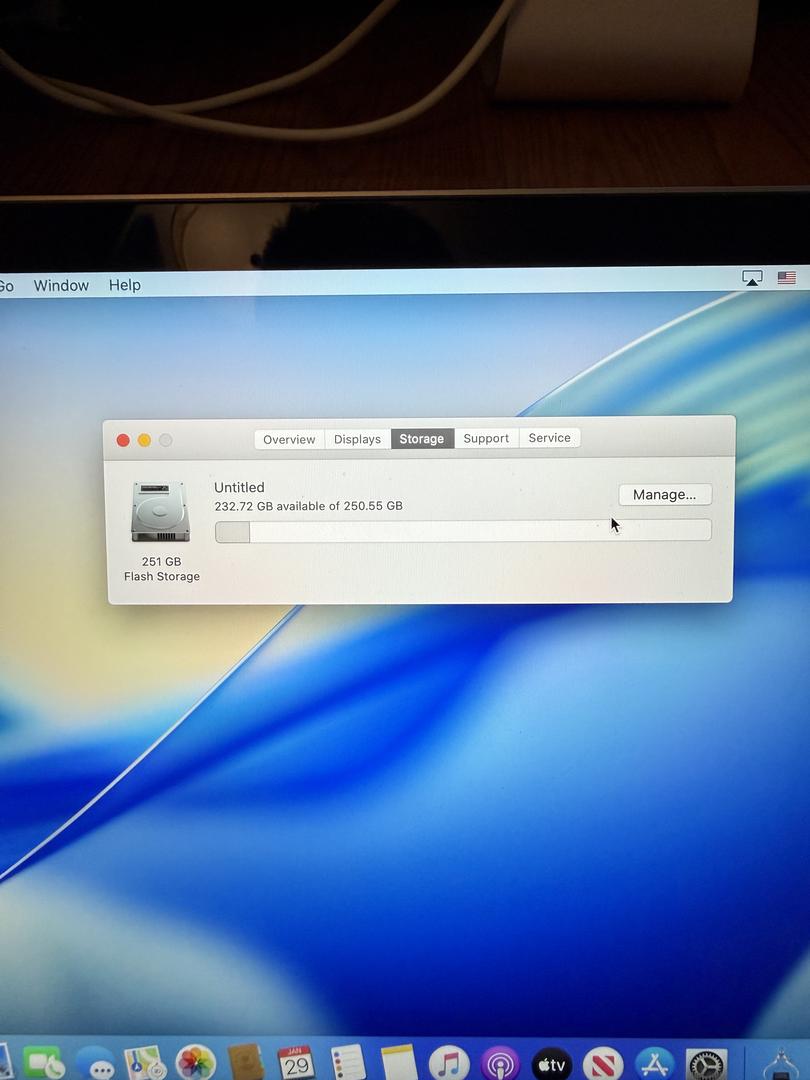The image size is (810, 1080).
Task: Open the Photos app icon
Action: point(196,1064)
